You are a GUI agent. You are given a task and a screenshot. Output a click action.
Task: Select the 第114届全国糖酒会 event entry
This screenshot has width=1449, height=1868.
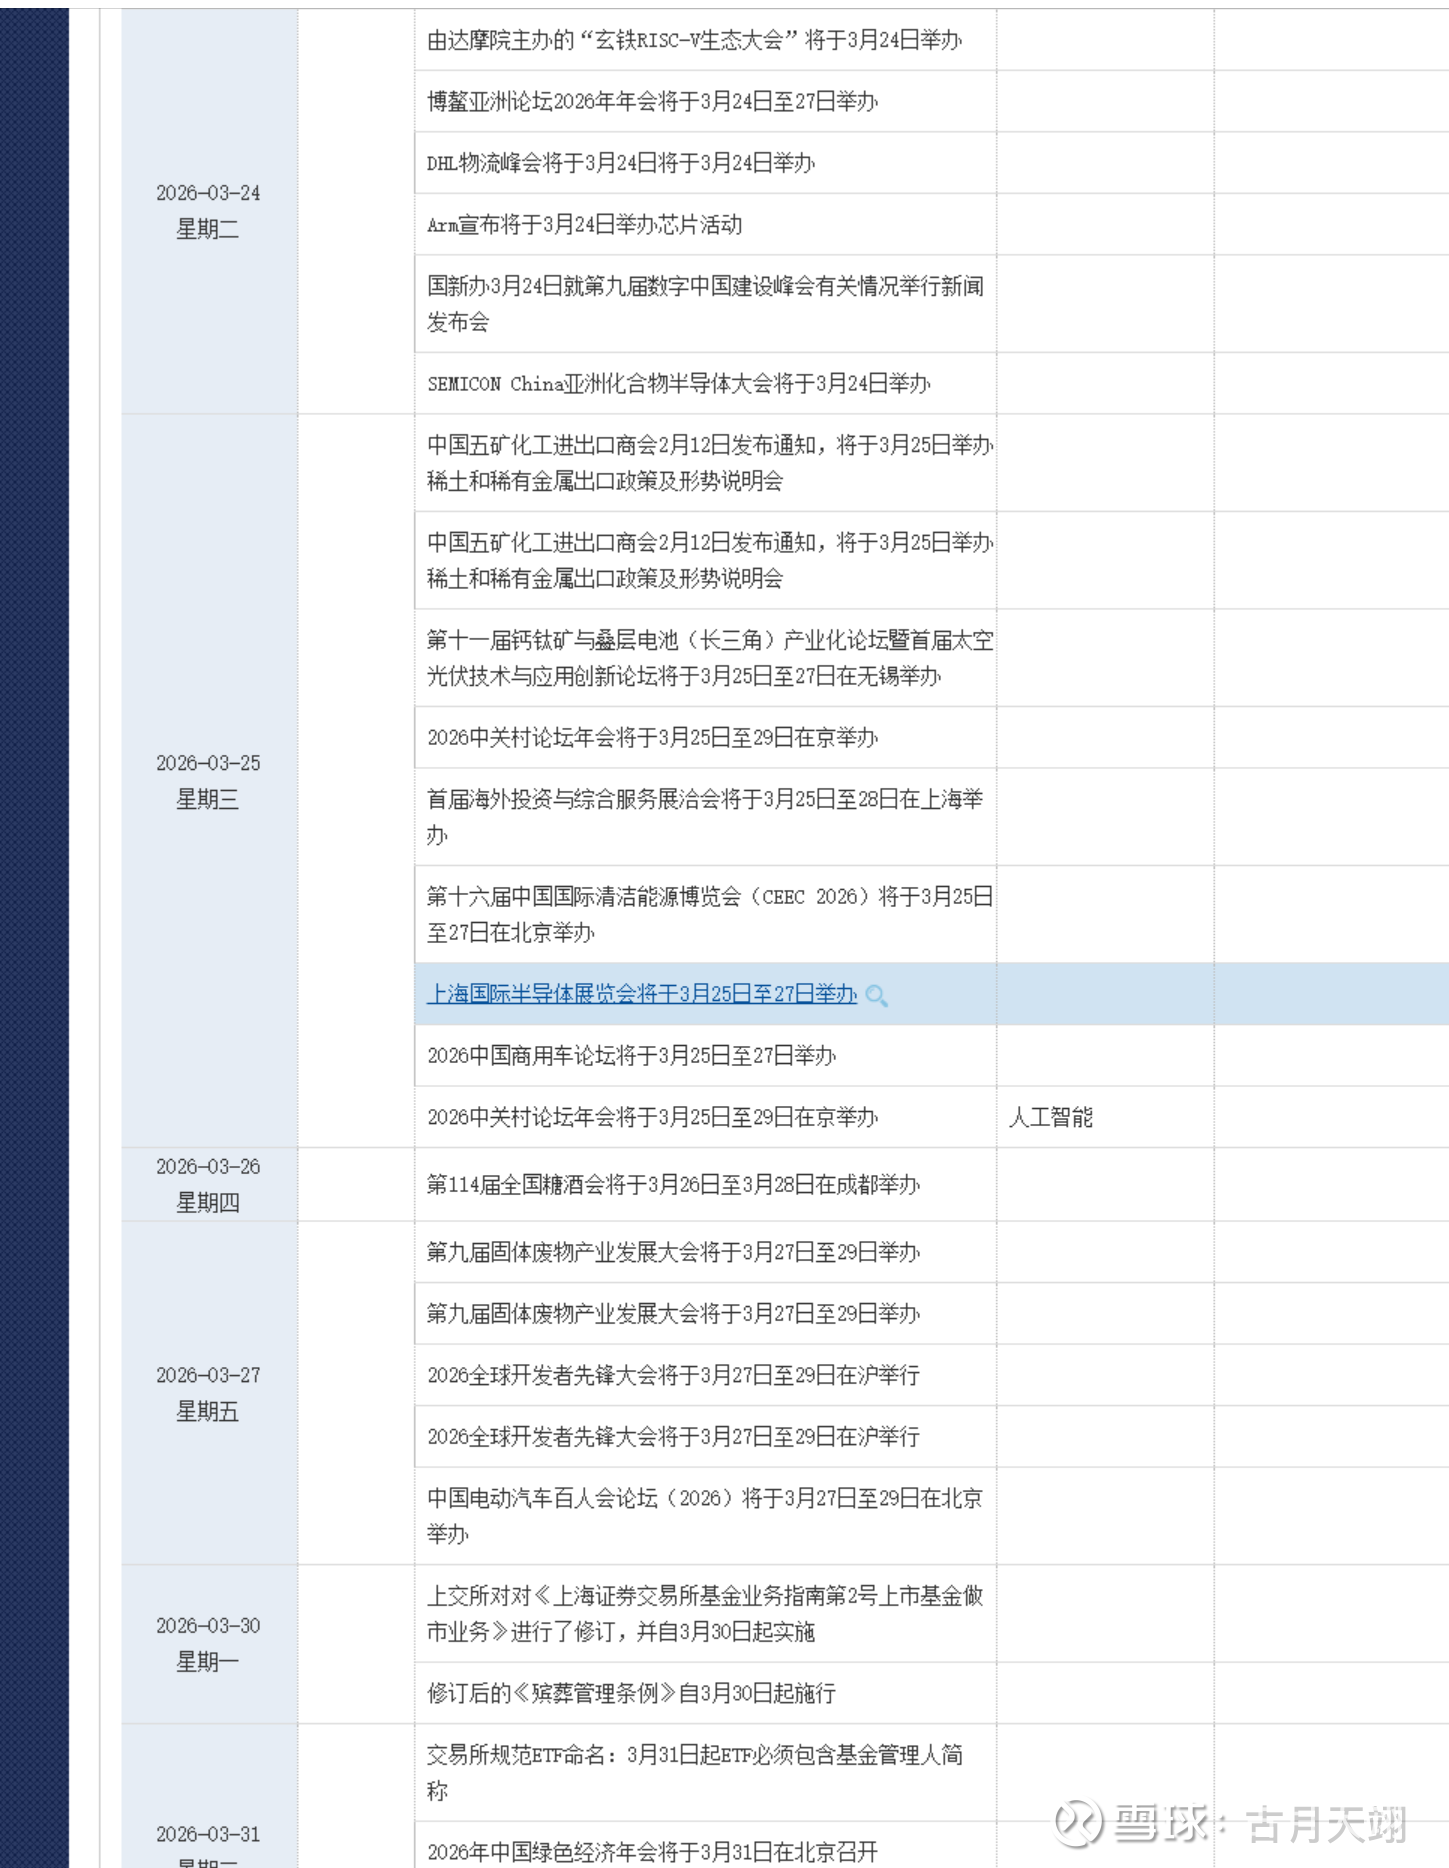pos(673,1185)
